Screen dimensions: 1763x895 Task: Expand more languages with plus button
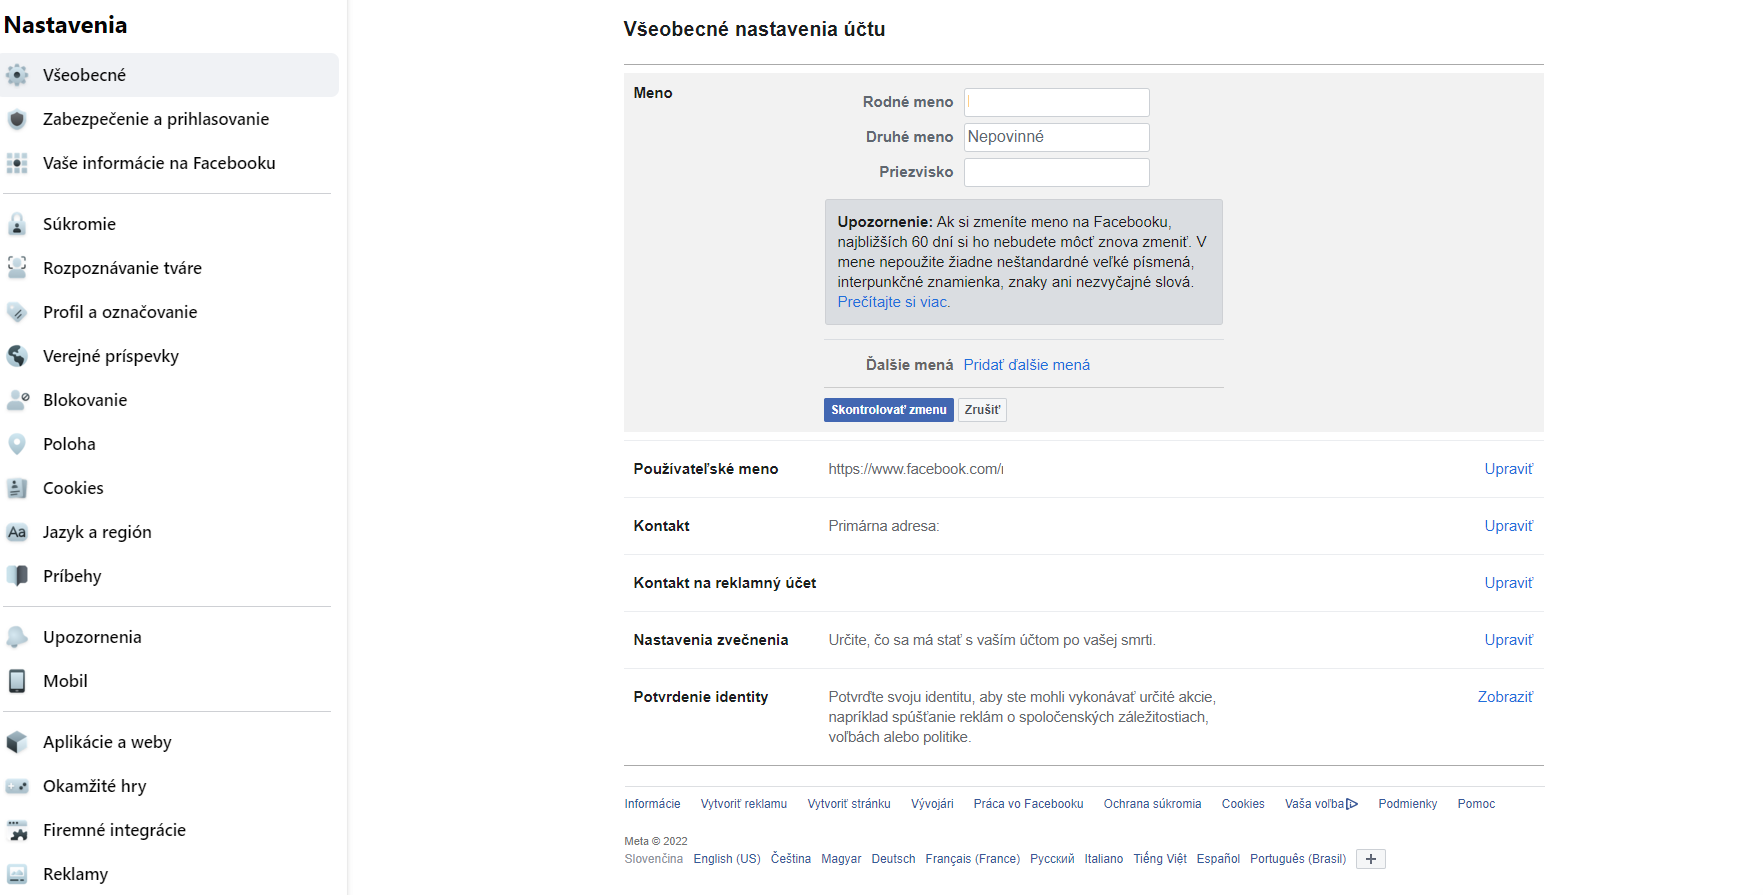1371,859
